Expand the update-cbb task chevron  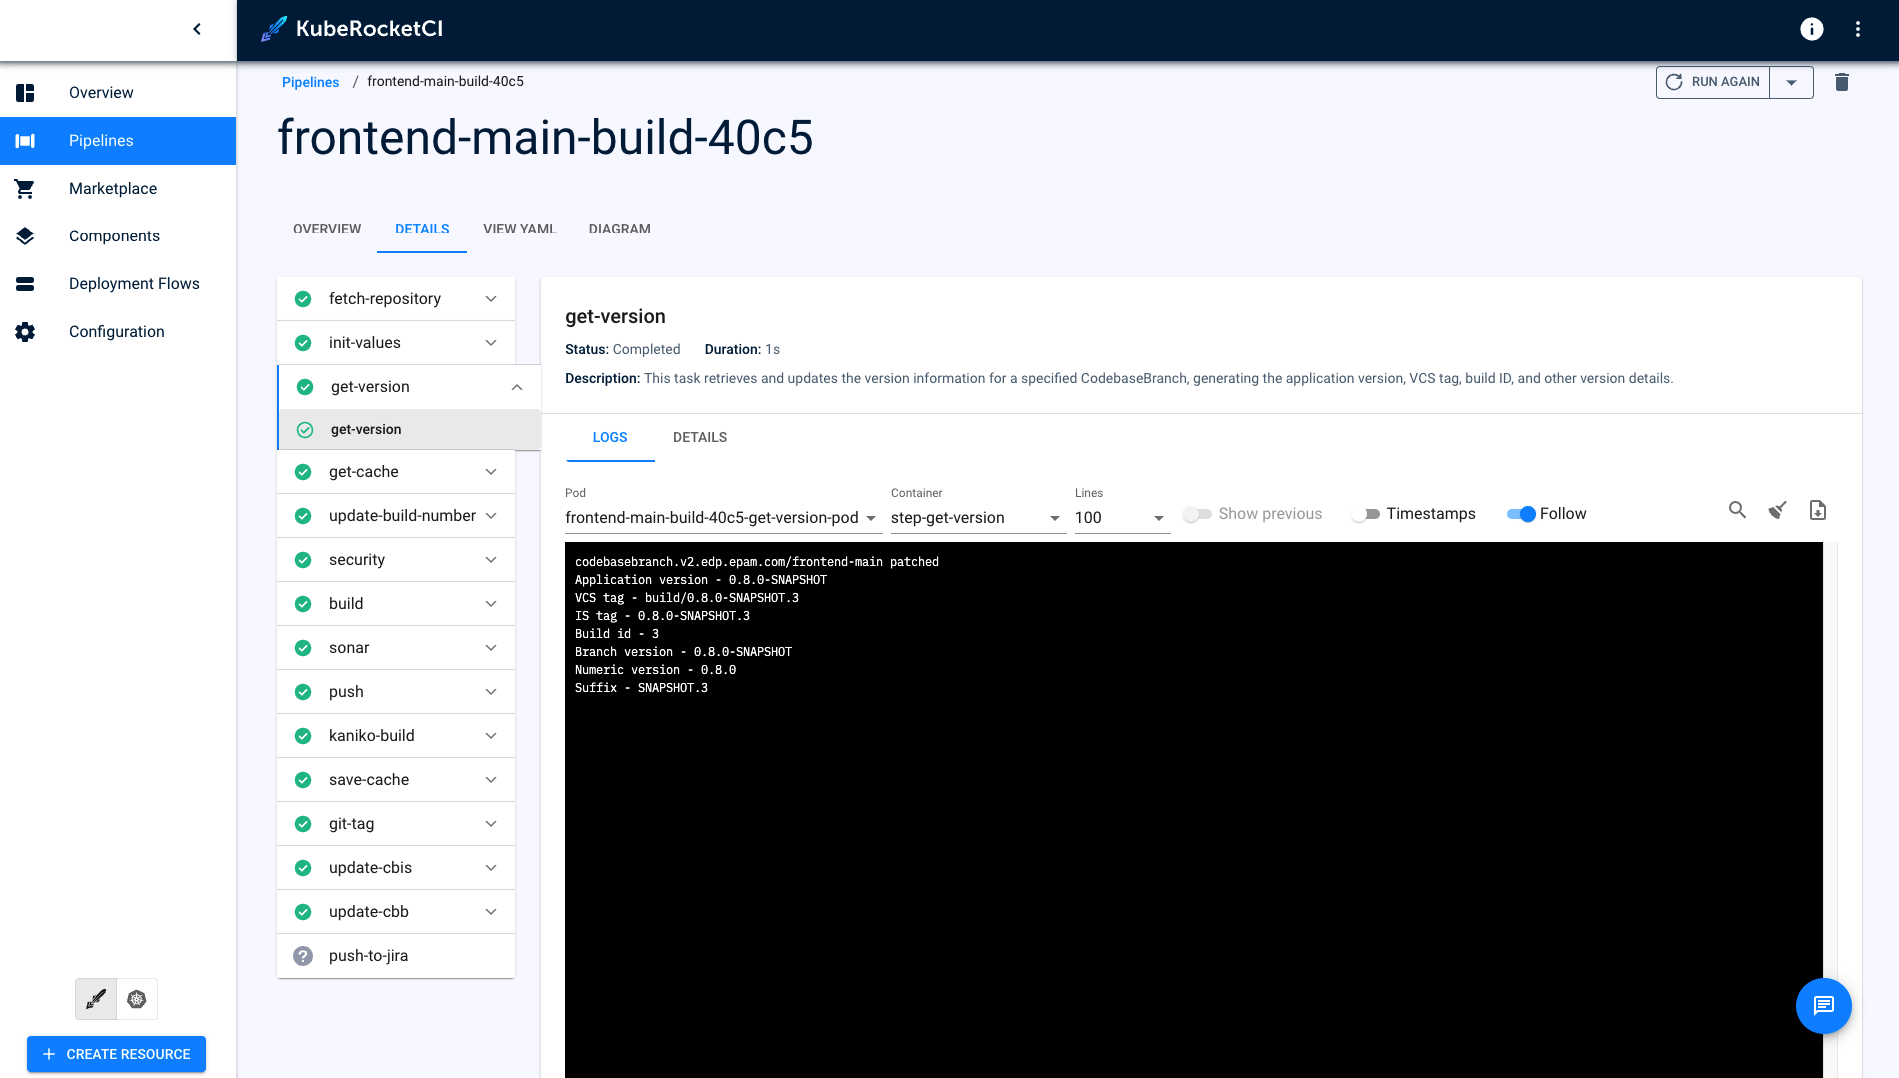point(491,912)
